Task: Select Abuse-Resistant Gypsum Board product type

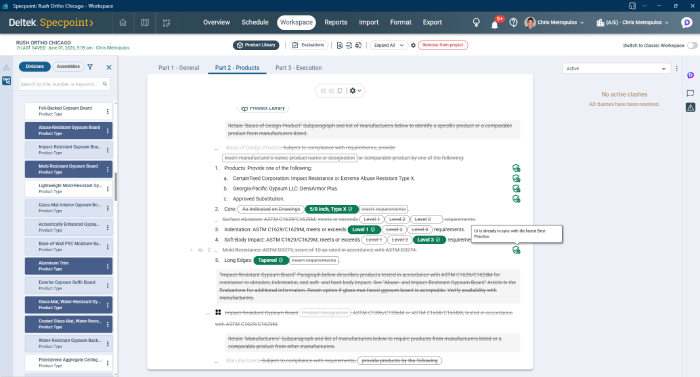Action: tap(68, 130)
